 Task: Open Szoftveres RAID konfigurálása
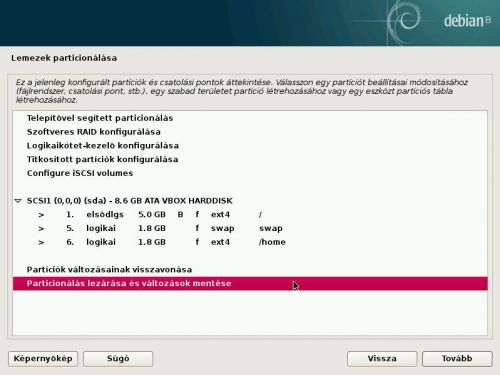click(250, 132)
